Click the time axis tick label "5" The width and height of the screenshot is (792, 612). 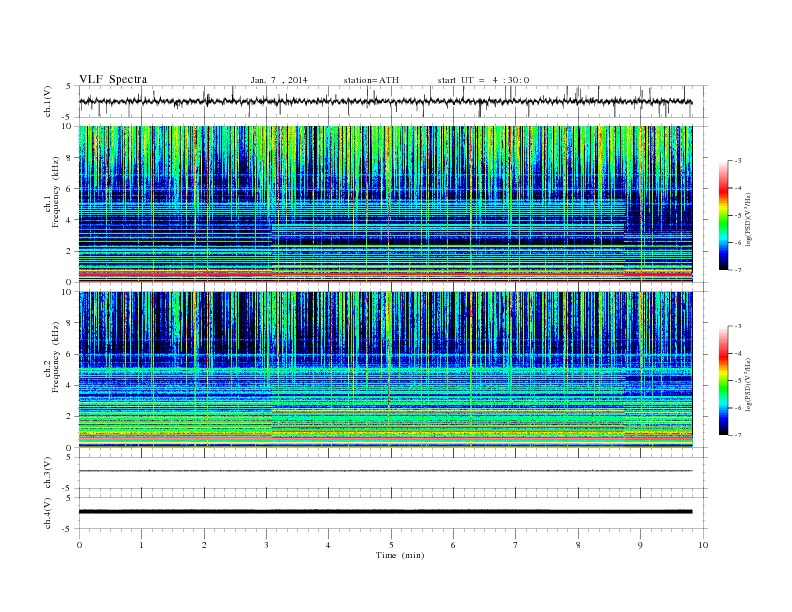[391, 545]
